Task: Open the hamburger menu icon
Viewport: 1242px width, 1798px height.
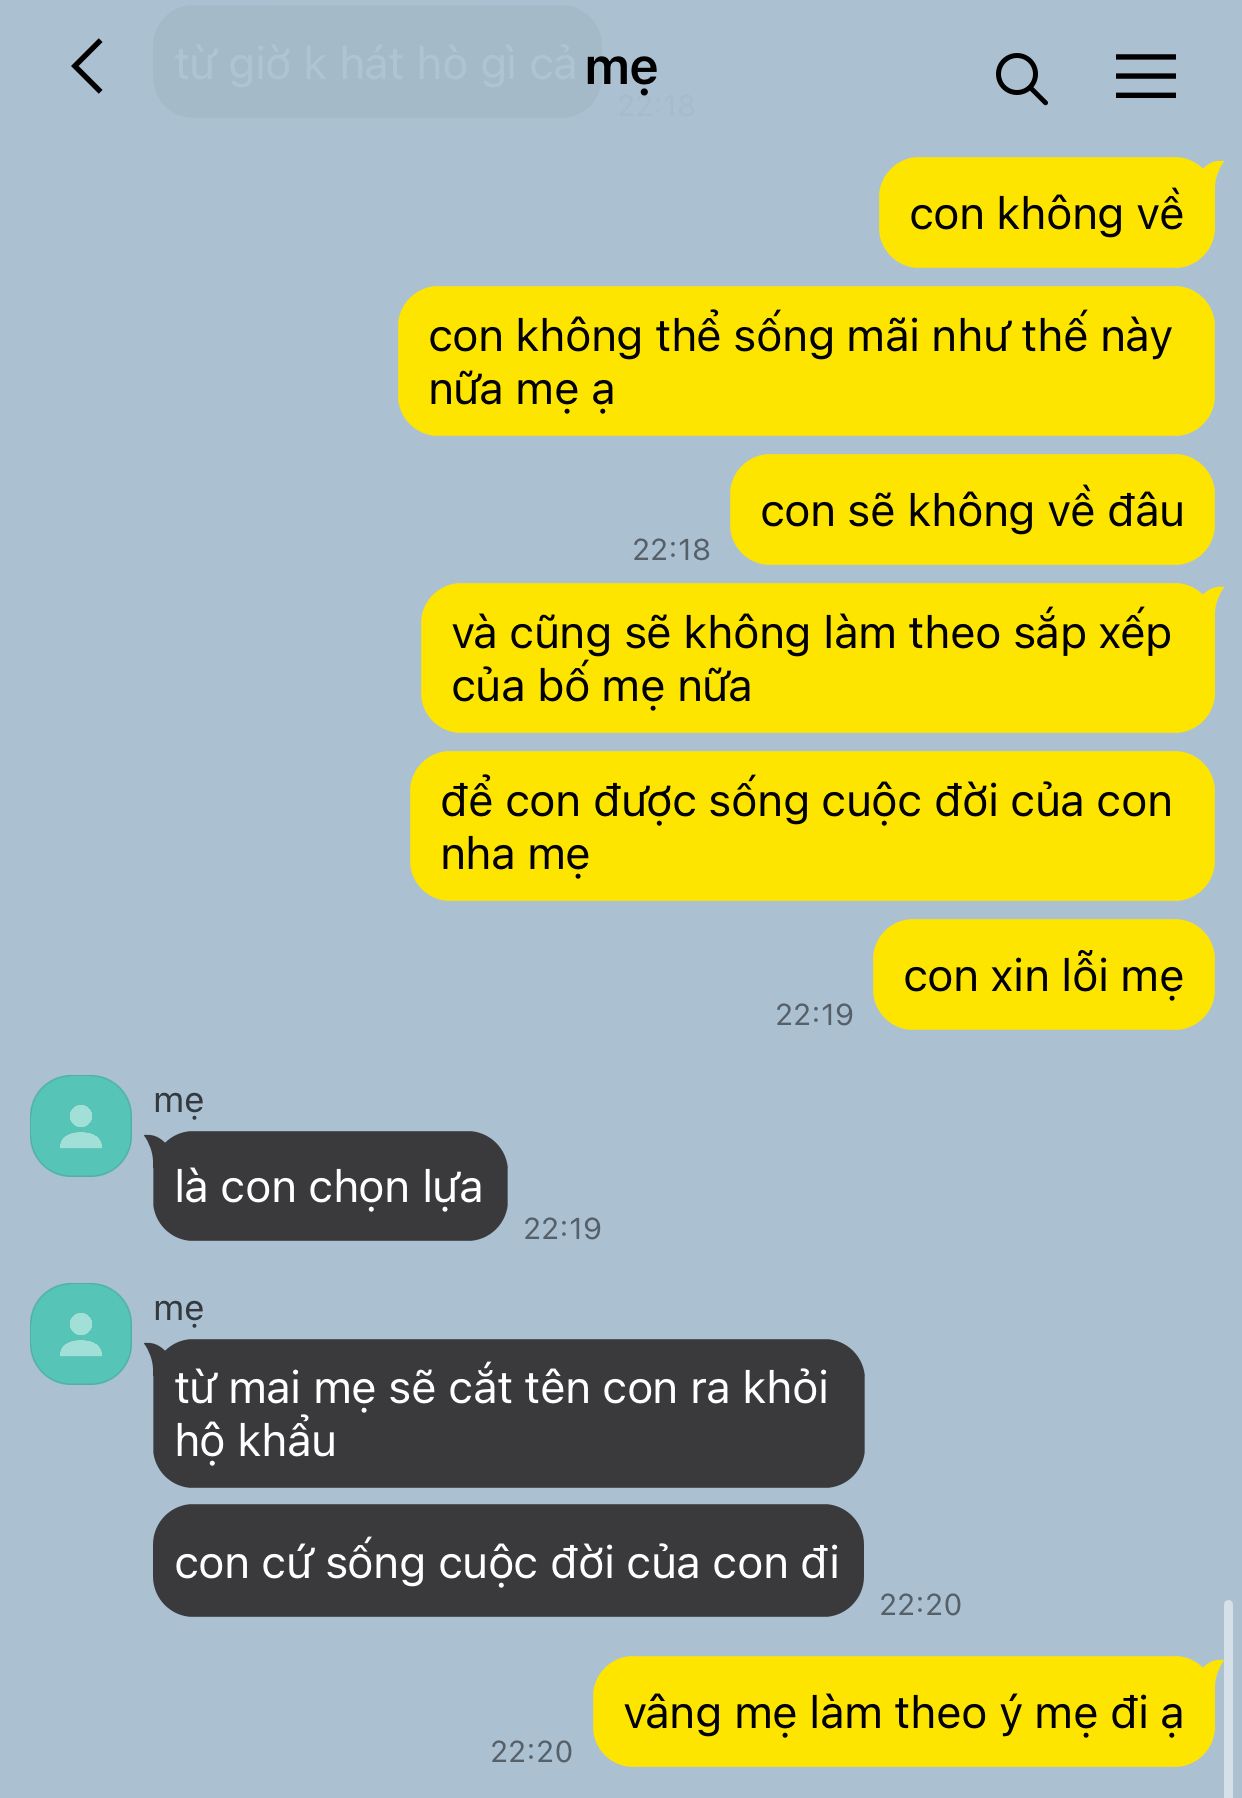Action: 1146,76
